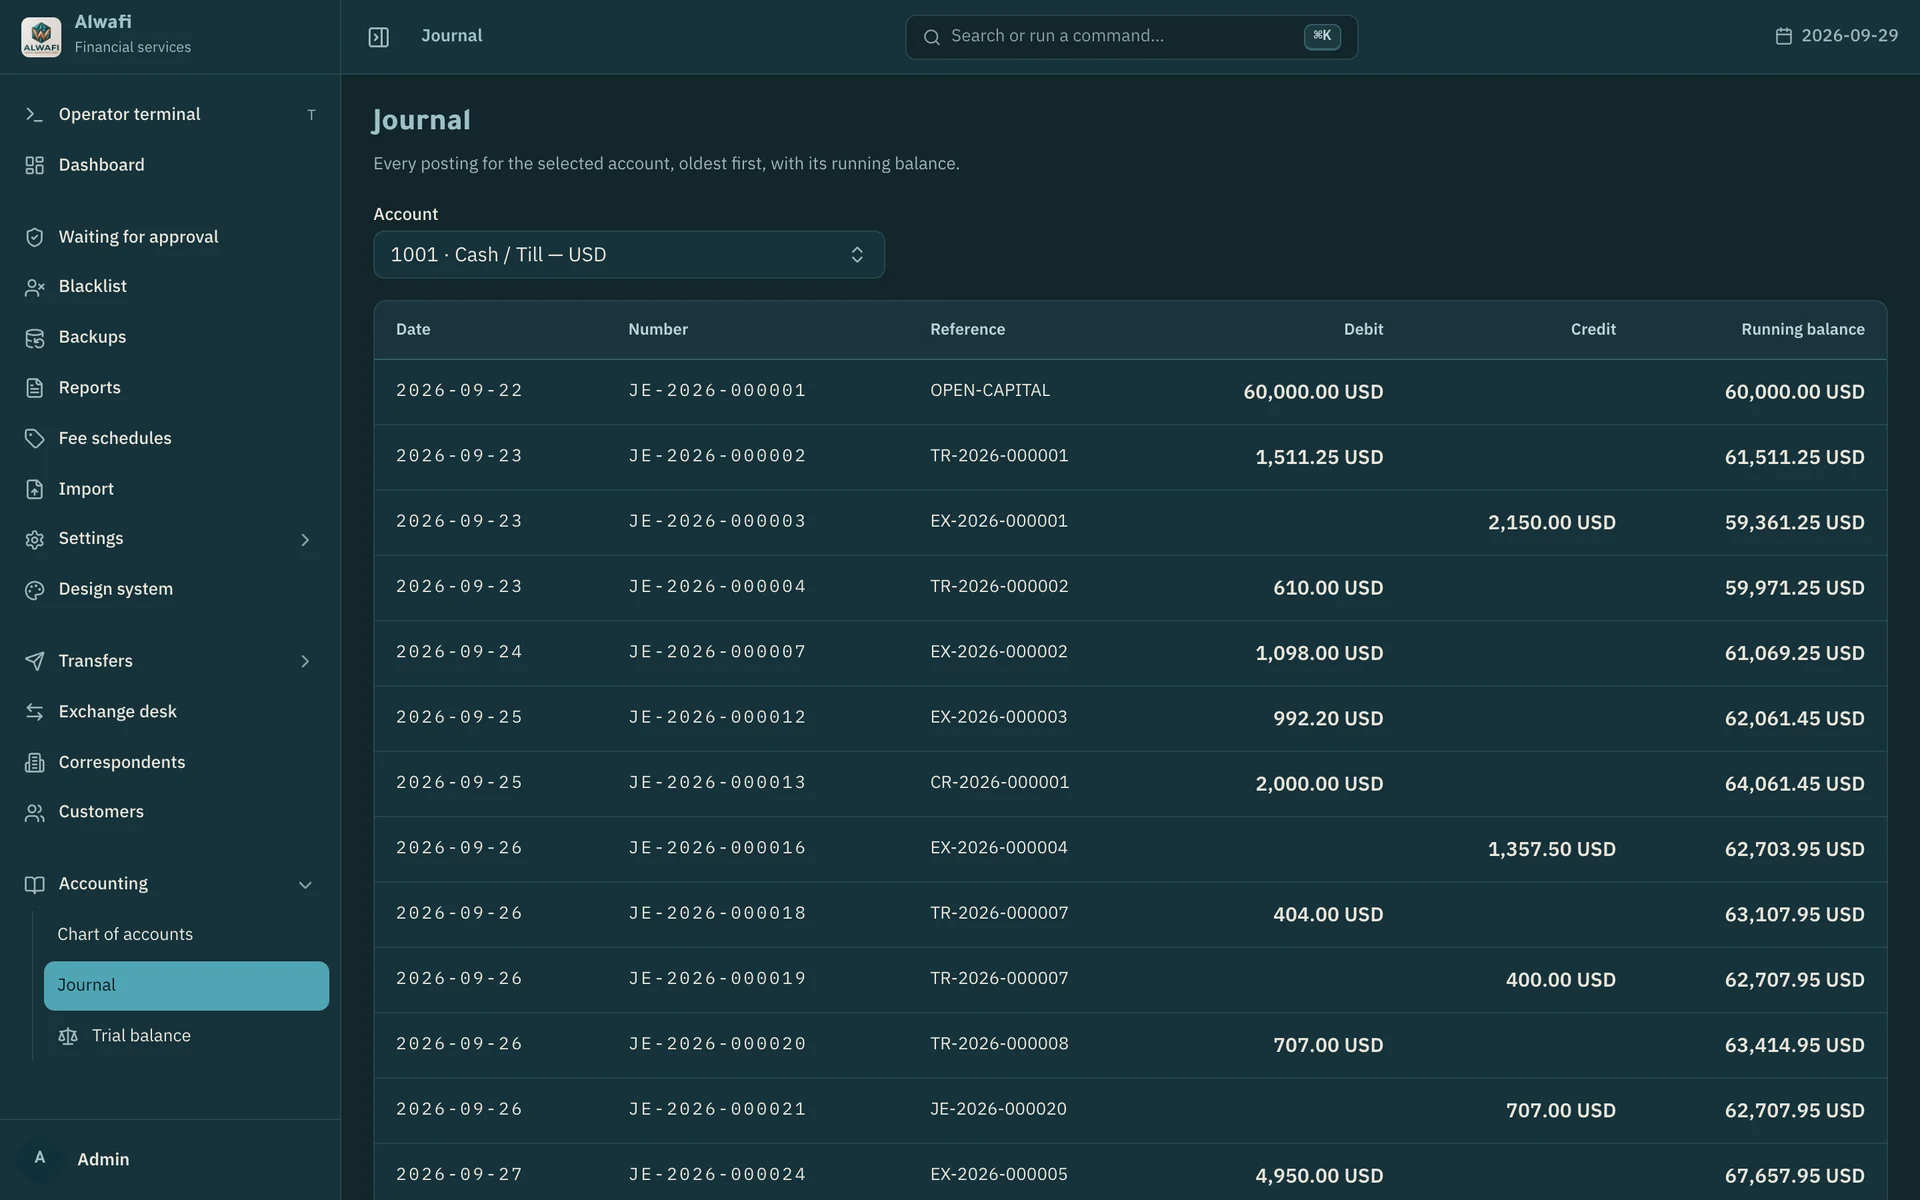Click entry number JE-2026-000018
This screenshot has width=1920, height=1200.
click(717, 914)
